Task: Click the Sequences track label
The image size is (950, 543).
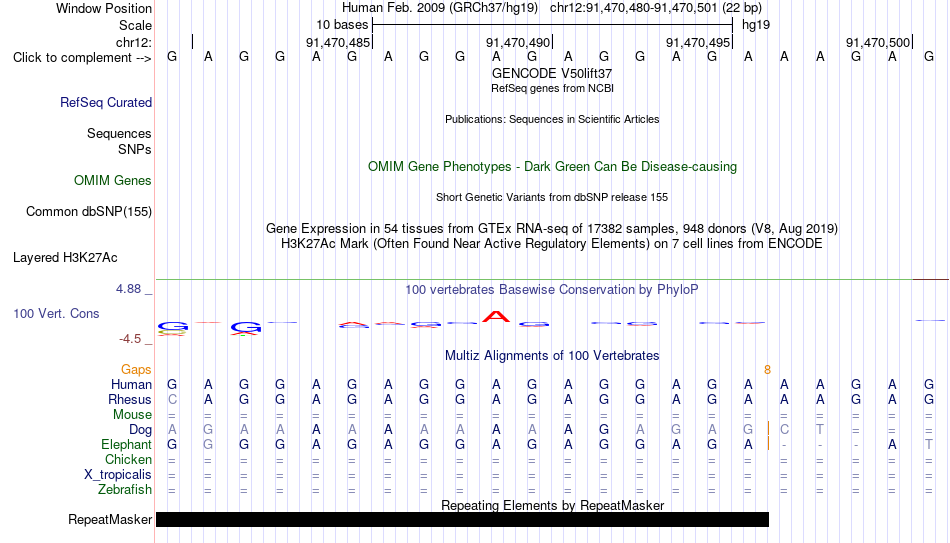Action: coord(119,133)
